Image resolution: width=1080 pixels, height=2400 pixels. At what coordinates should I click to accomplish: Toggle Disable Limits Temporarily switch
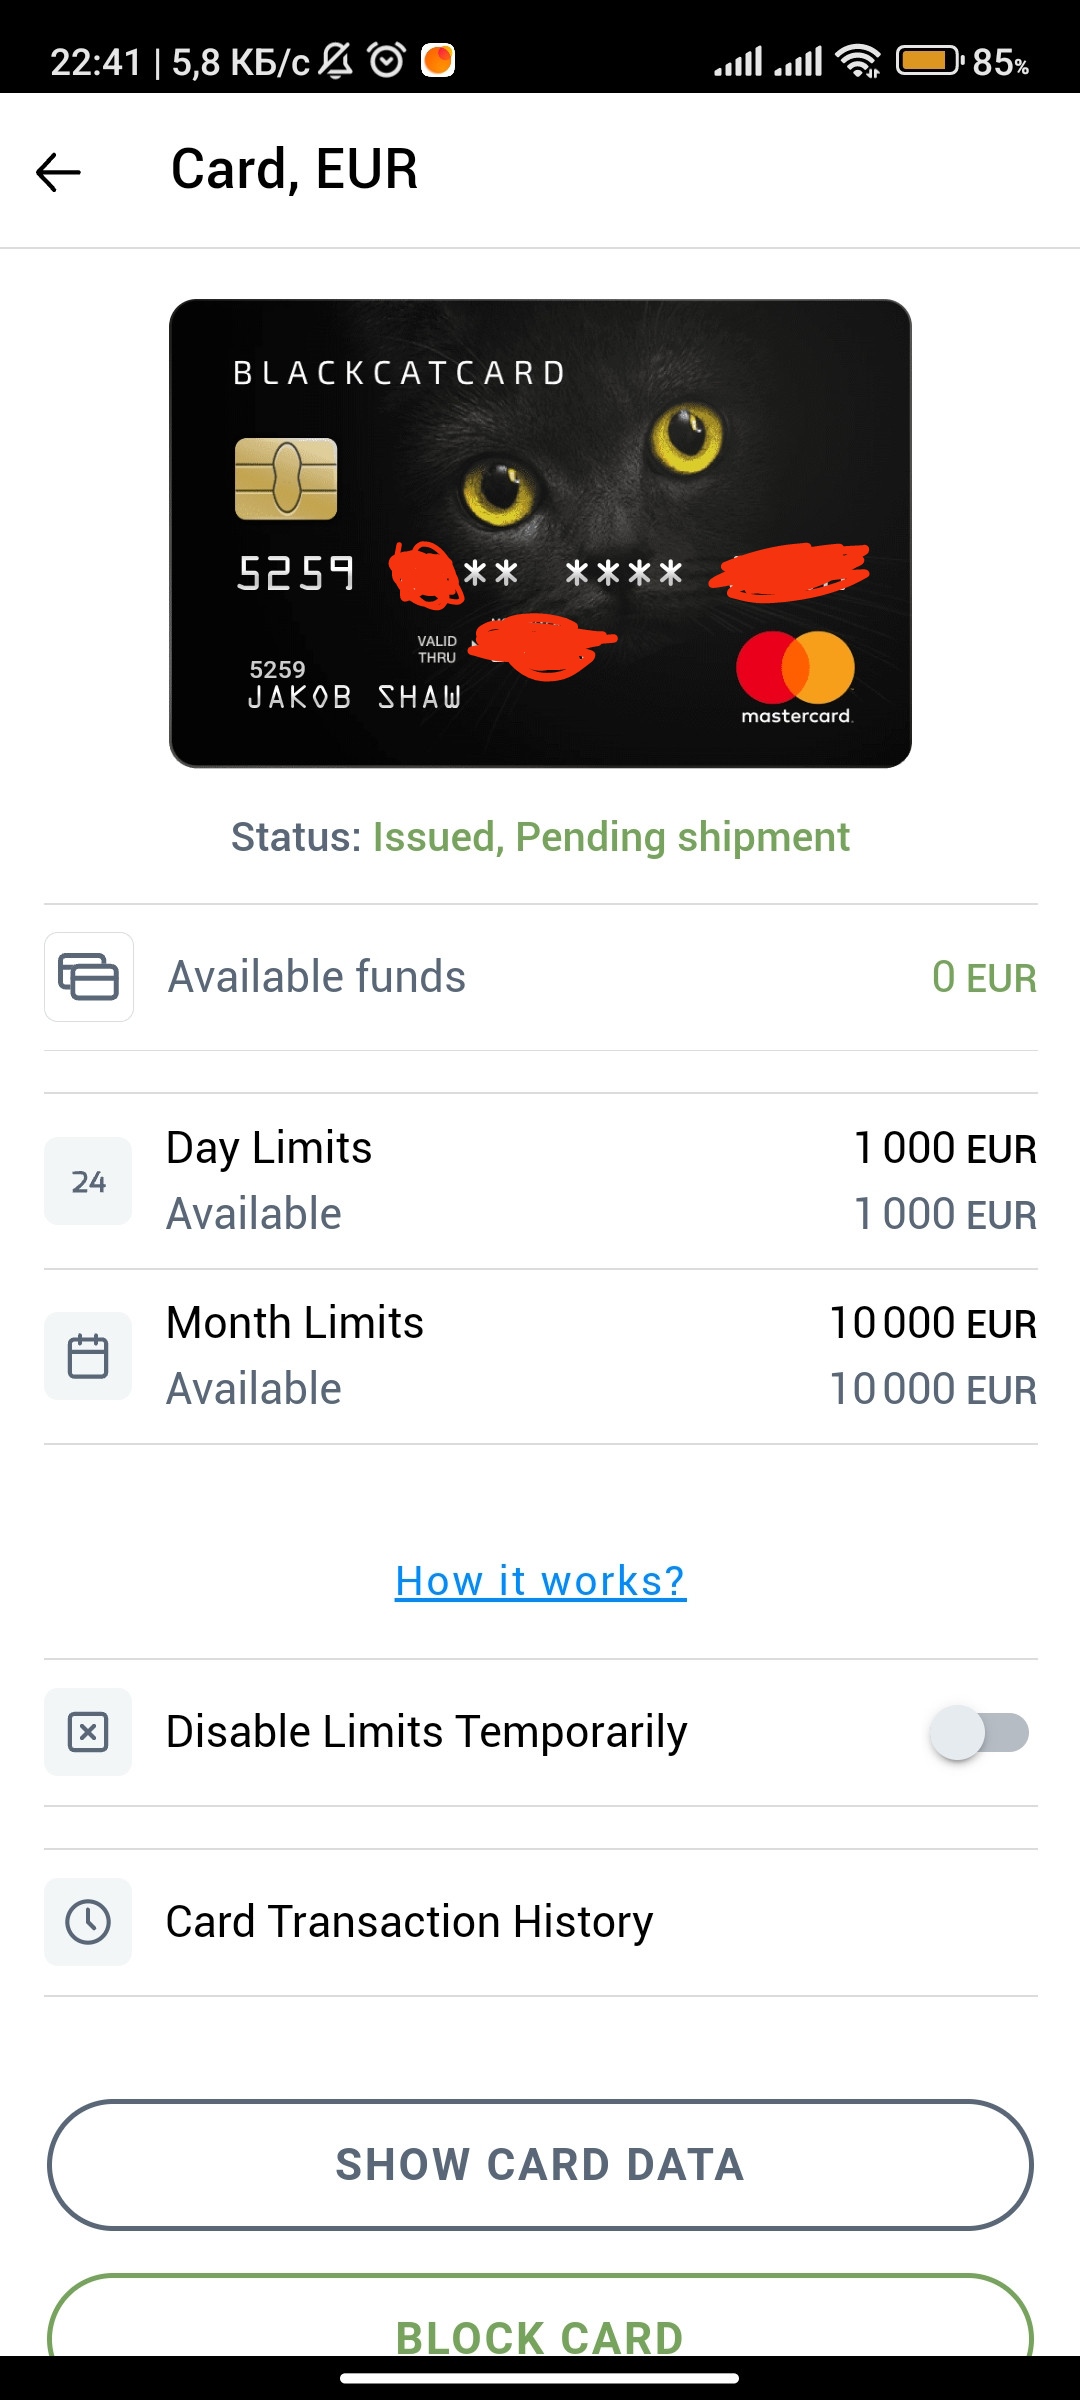pyautogui.click(x=979, y=1733)
